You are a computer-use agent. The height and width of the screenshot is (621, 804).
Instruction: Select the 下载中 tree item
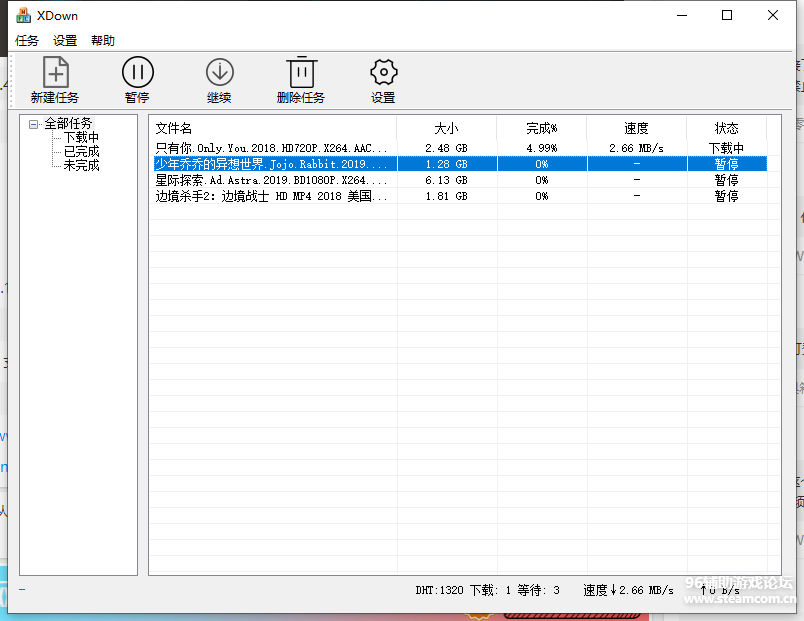pos(81,138)
